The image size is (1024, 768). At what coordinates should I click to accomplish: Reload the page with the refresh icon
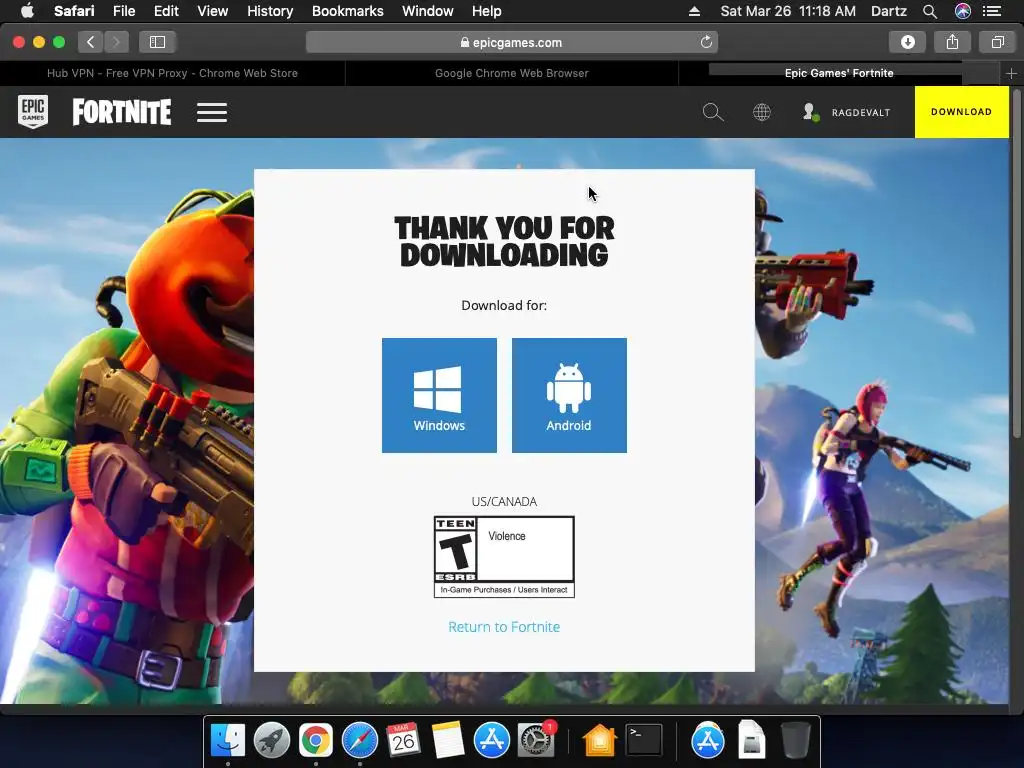(706, 42)
